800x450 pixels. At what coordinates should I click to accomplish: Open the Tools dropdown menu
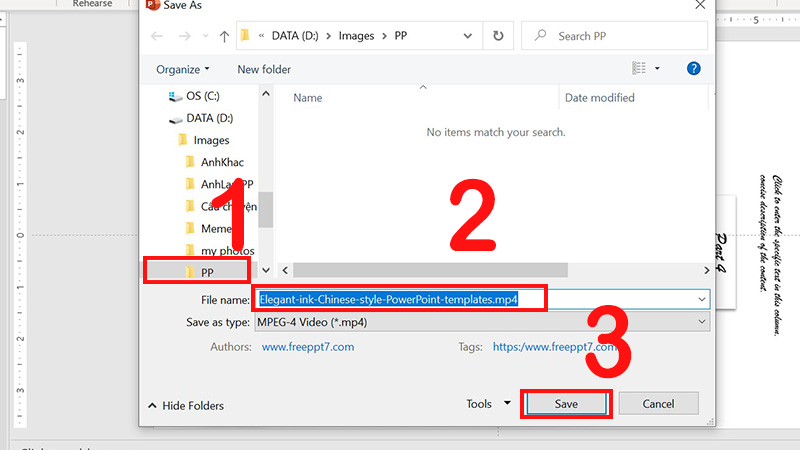tap(488, 404)
